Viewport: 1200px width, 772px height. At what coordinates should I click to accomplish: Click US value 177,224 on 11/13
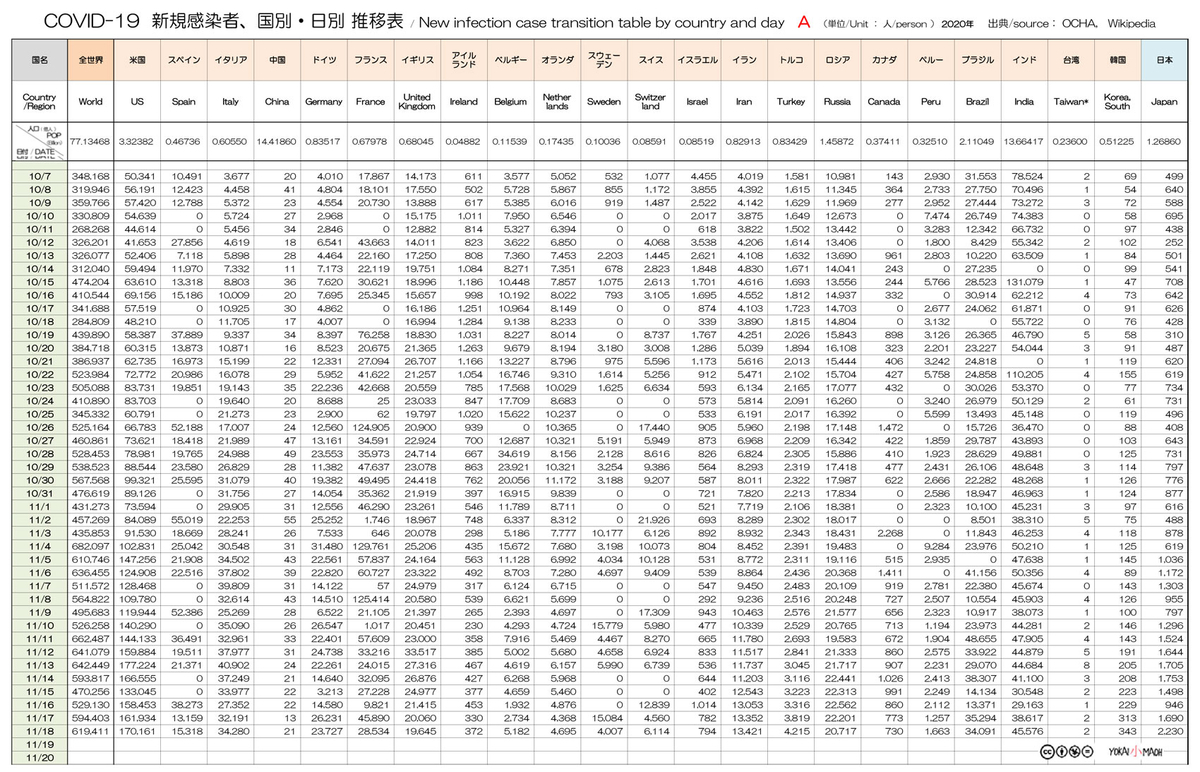coord(139,663)
